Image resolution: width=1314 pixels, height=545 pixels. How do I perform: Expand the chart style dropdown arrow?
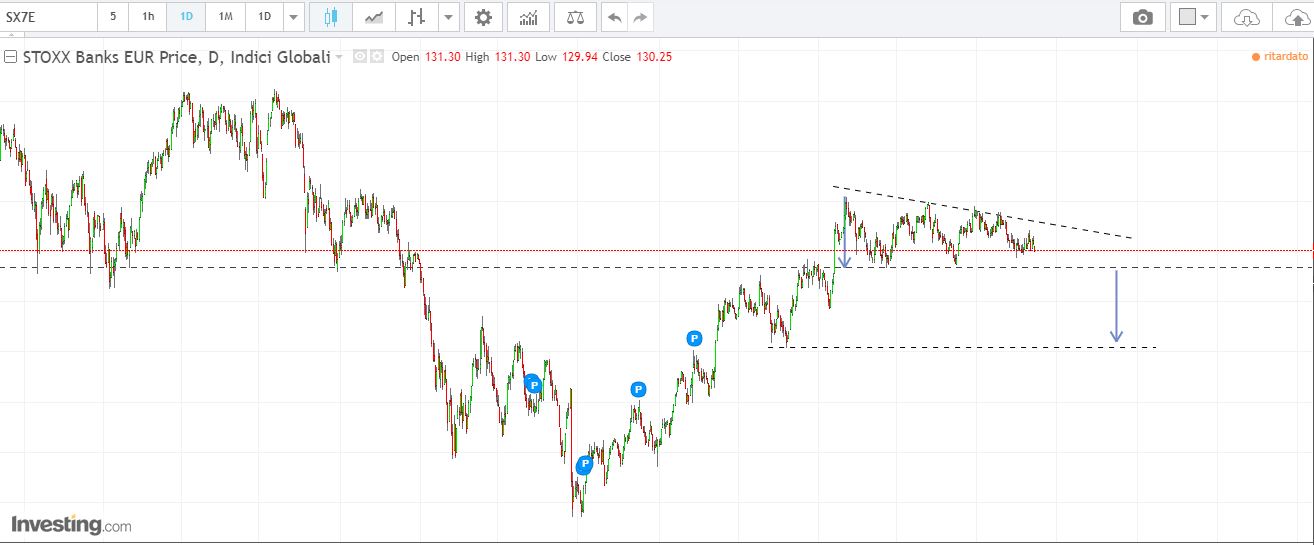[x=448, y=17]
